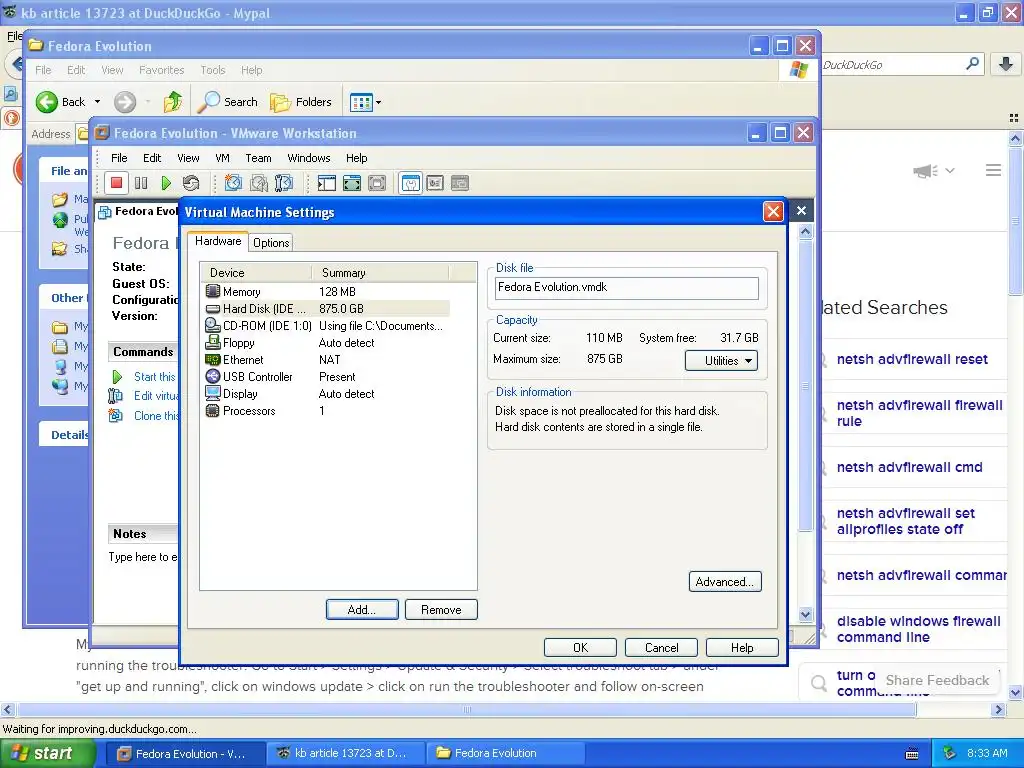This screenshot has width=1024, height=768.
Task: Toggle the sidebar panel icon in VMware toolbar
Action: 327,184
